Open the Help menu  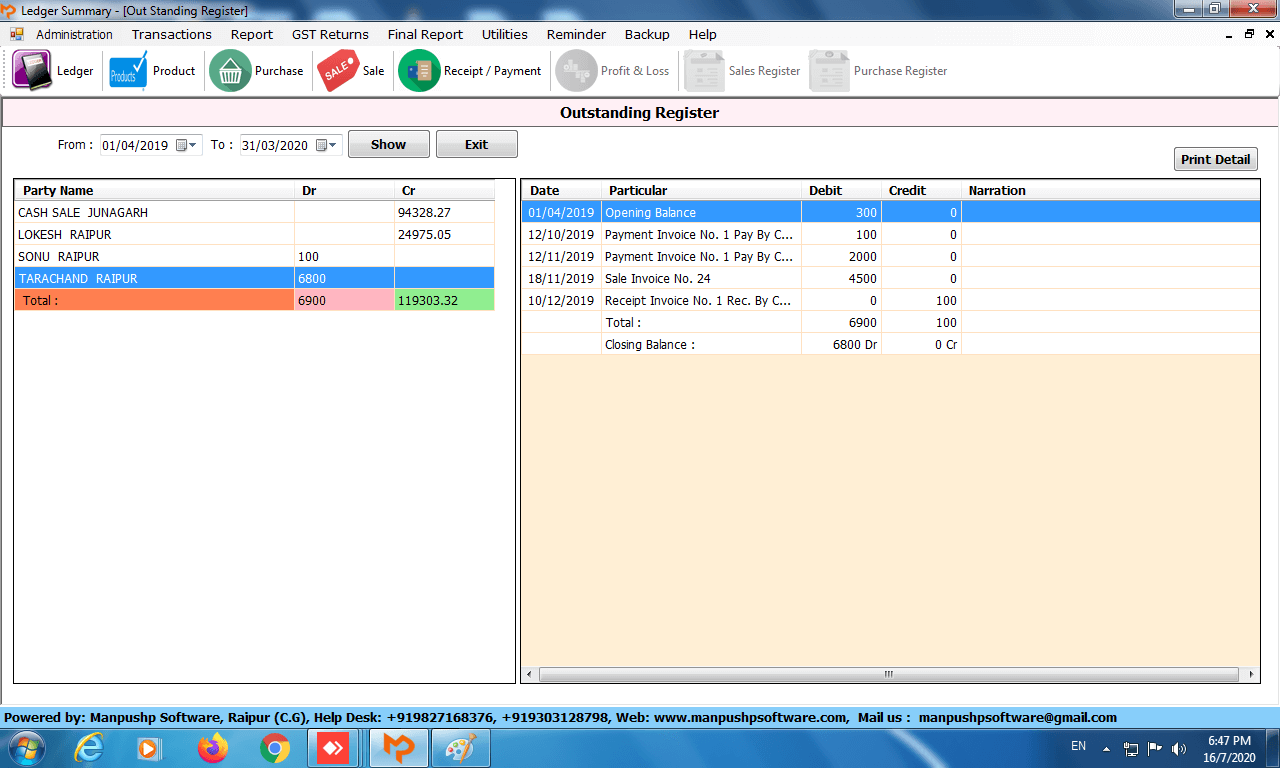[x=703, y=34]
